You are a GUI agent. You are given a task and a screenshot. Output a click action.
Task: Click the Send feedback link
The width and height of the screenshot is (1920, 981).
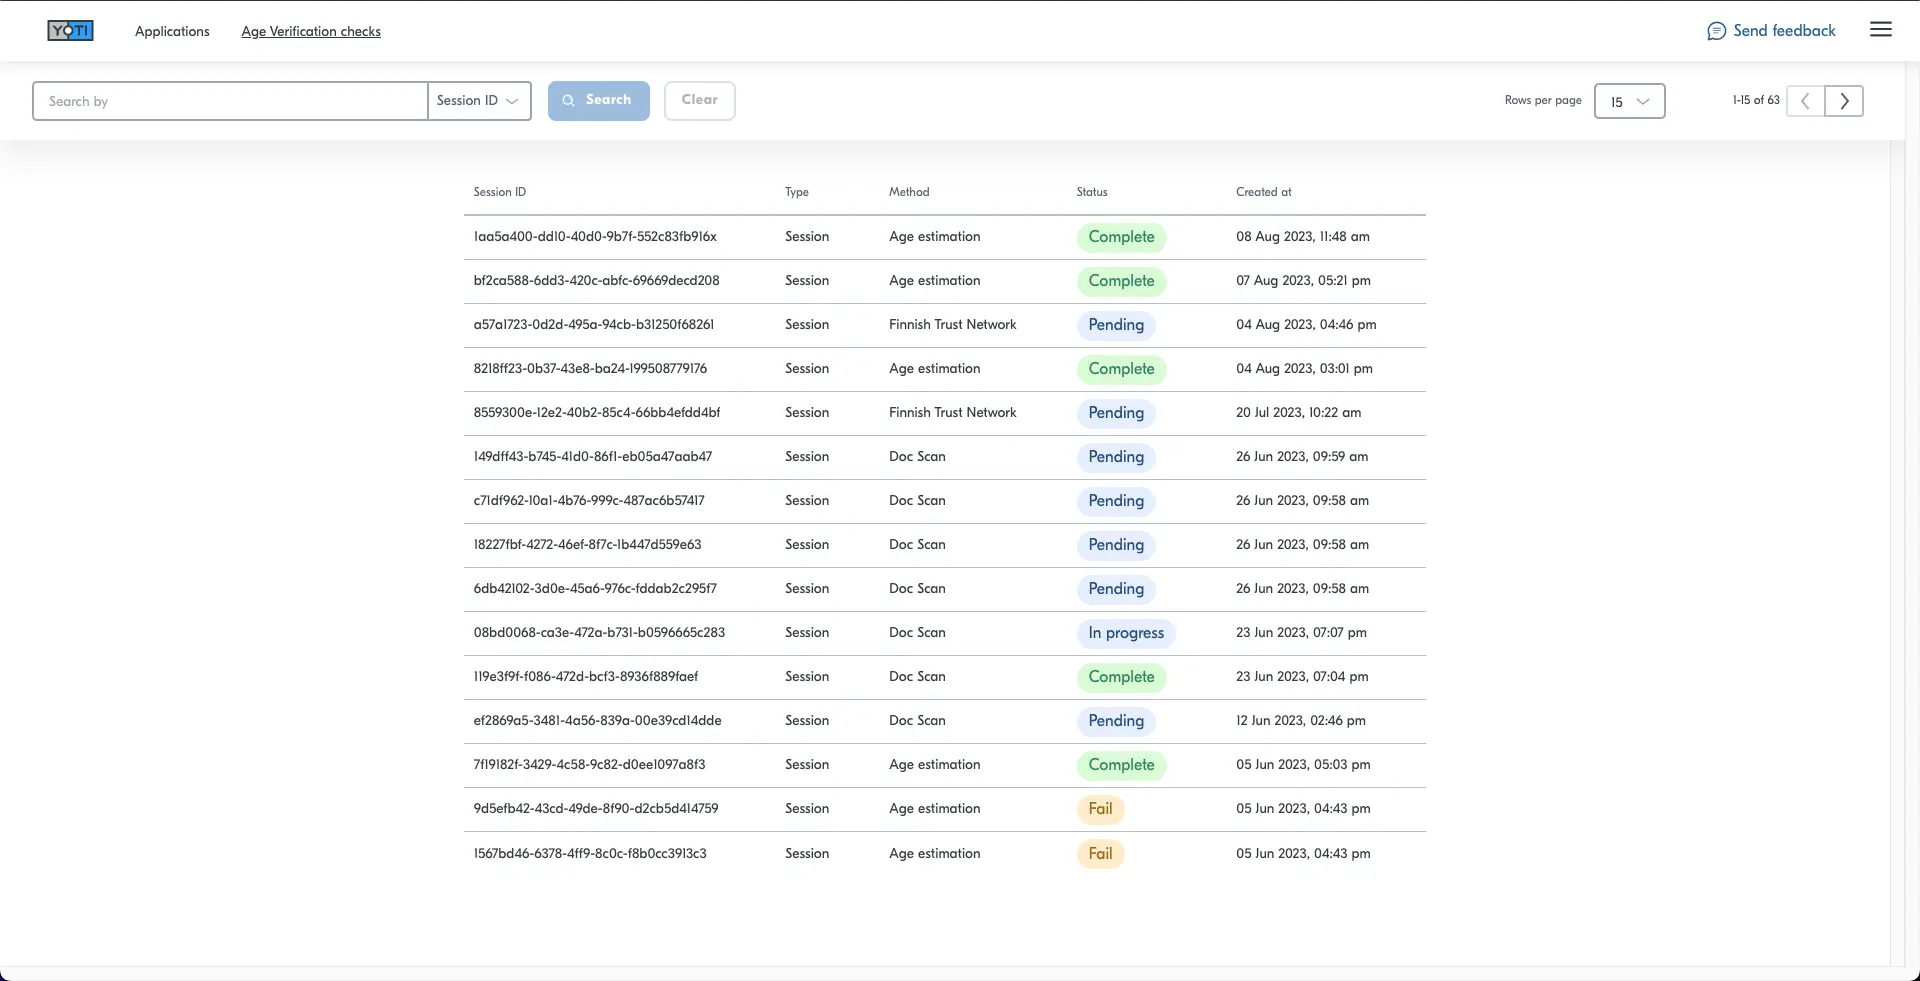[x=1785, y=31]
